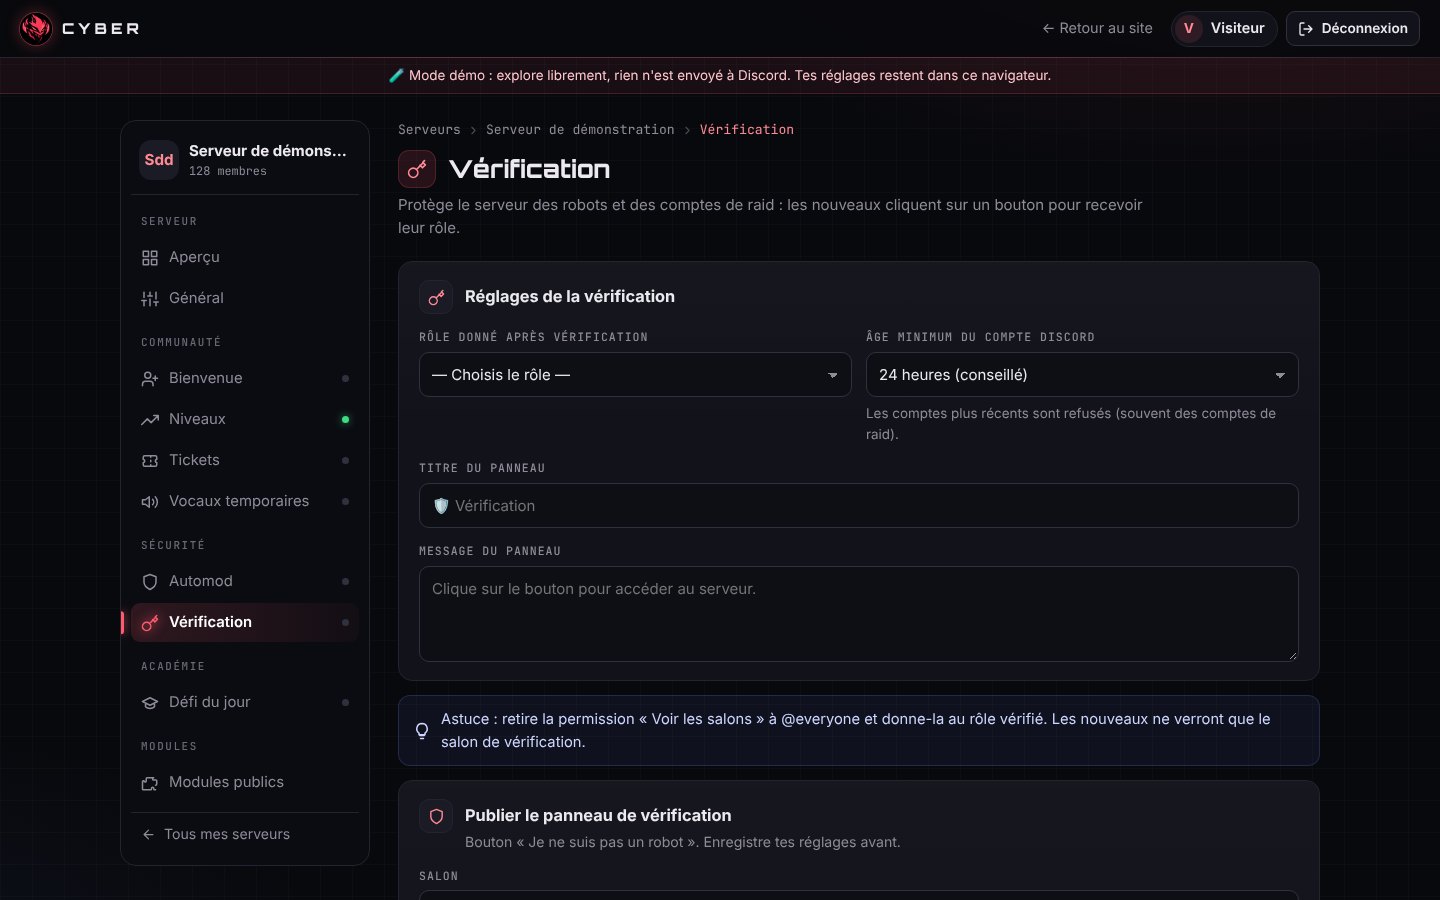1440x900 pixels.
Task: Click the lightbulb icon in the Astuce tip
Action: tap(422, 731)
